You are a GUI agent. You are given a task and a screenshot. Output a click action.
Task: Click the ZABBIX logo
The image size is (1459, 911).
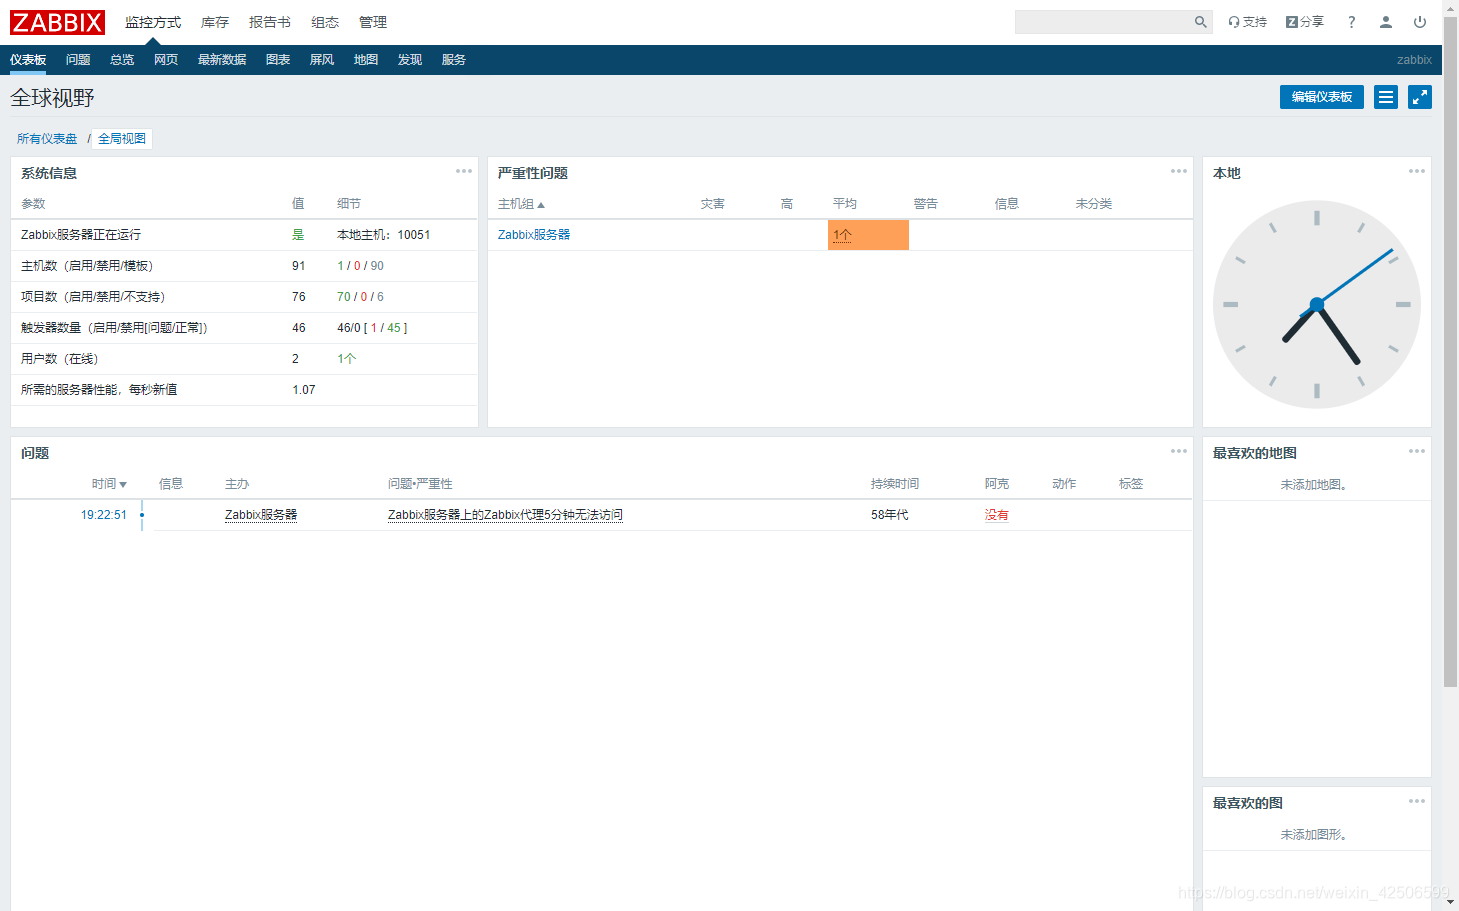[x=57, y=22]
